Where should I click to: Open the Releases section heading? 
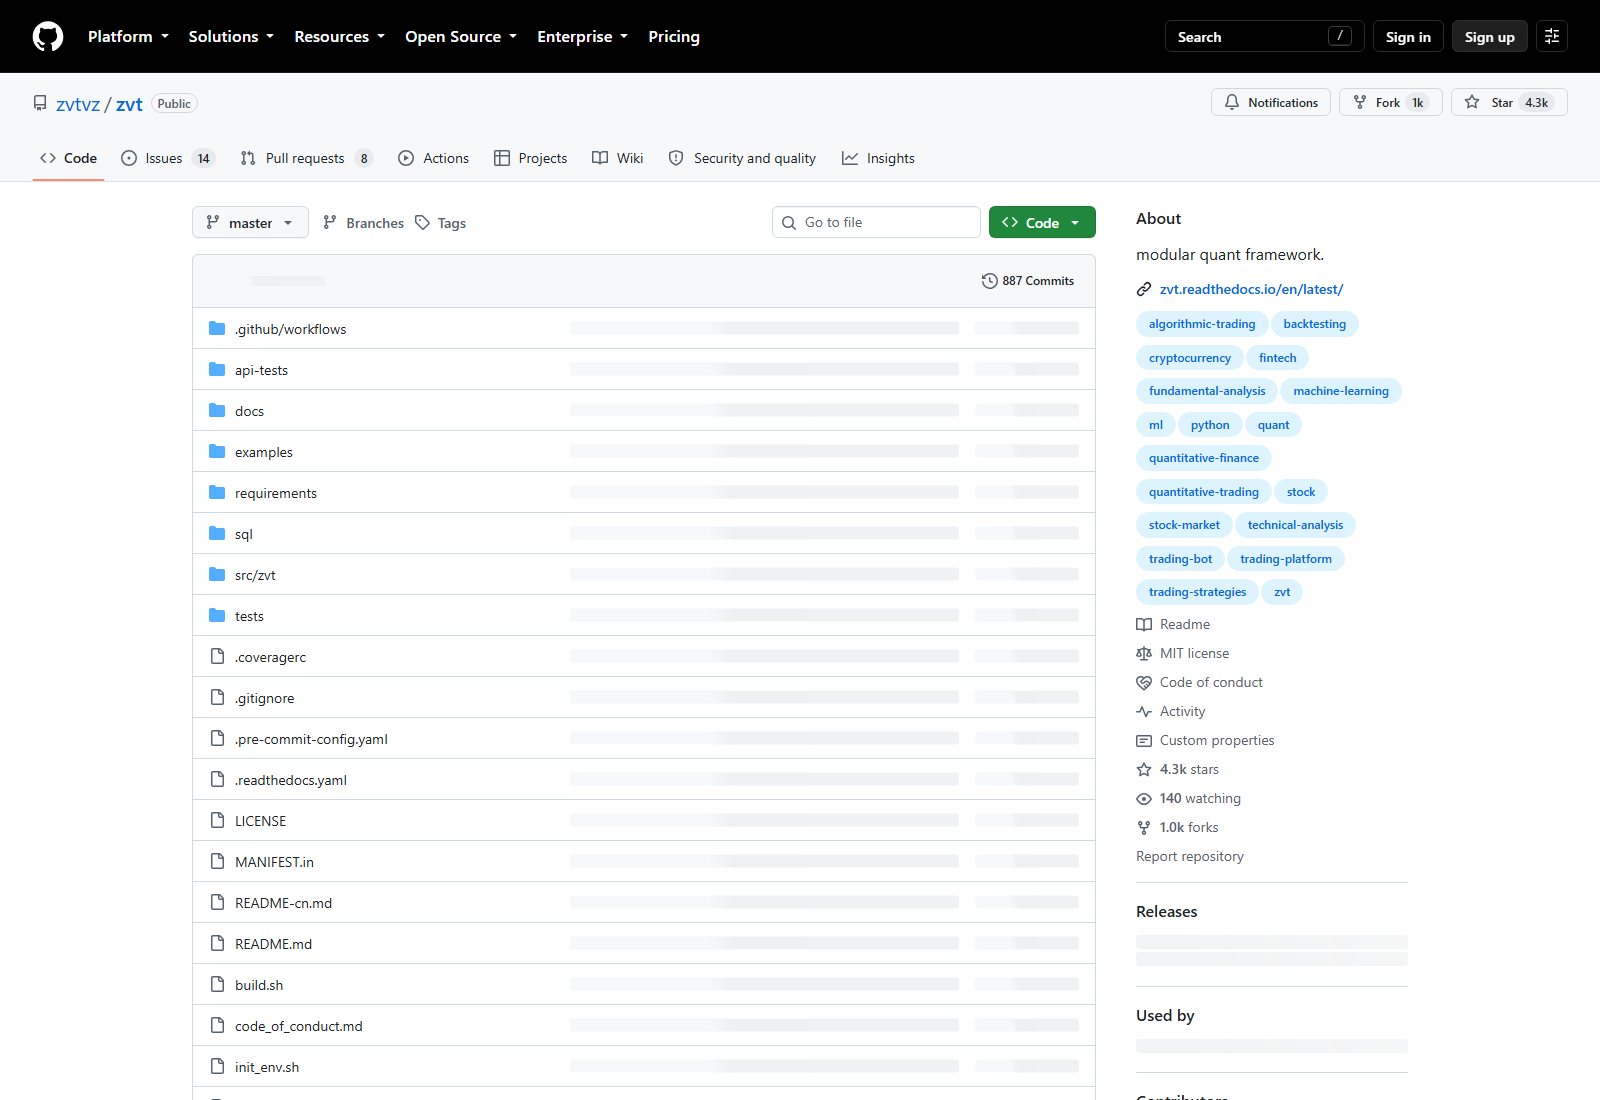pyautogui.click(x=1166, y=912)
